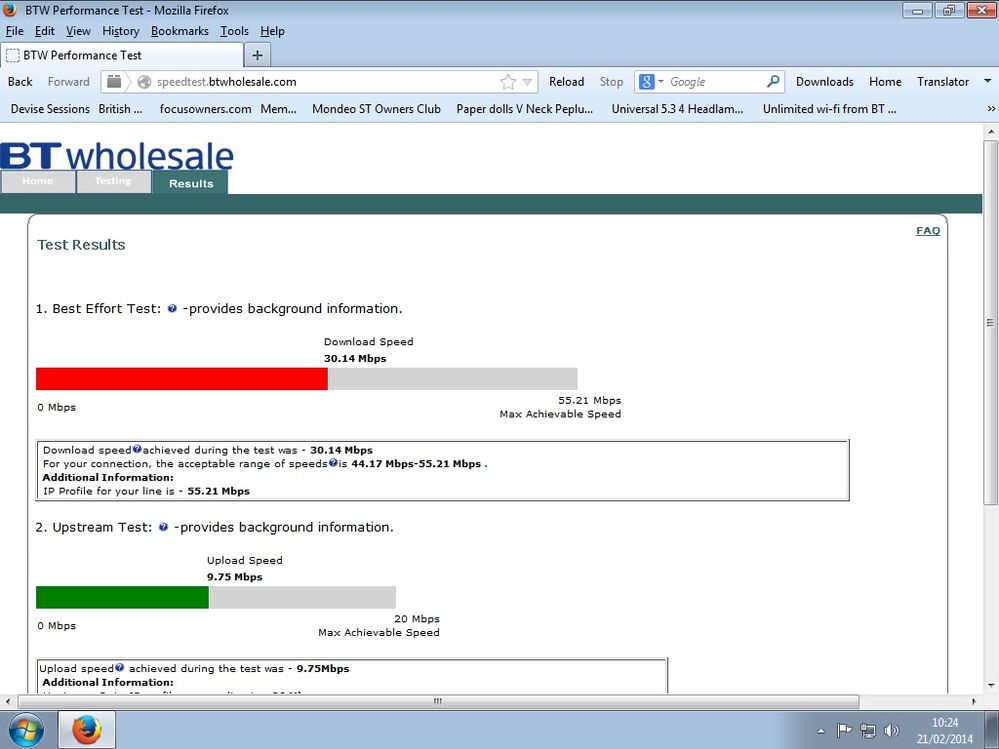Open the volume speaker tray icon
Viewport: 999px width, 749px height.
(891, 730)
